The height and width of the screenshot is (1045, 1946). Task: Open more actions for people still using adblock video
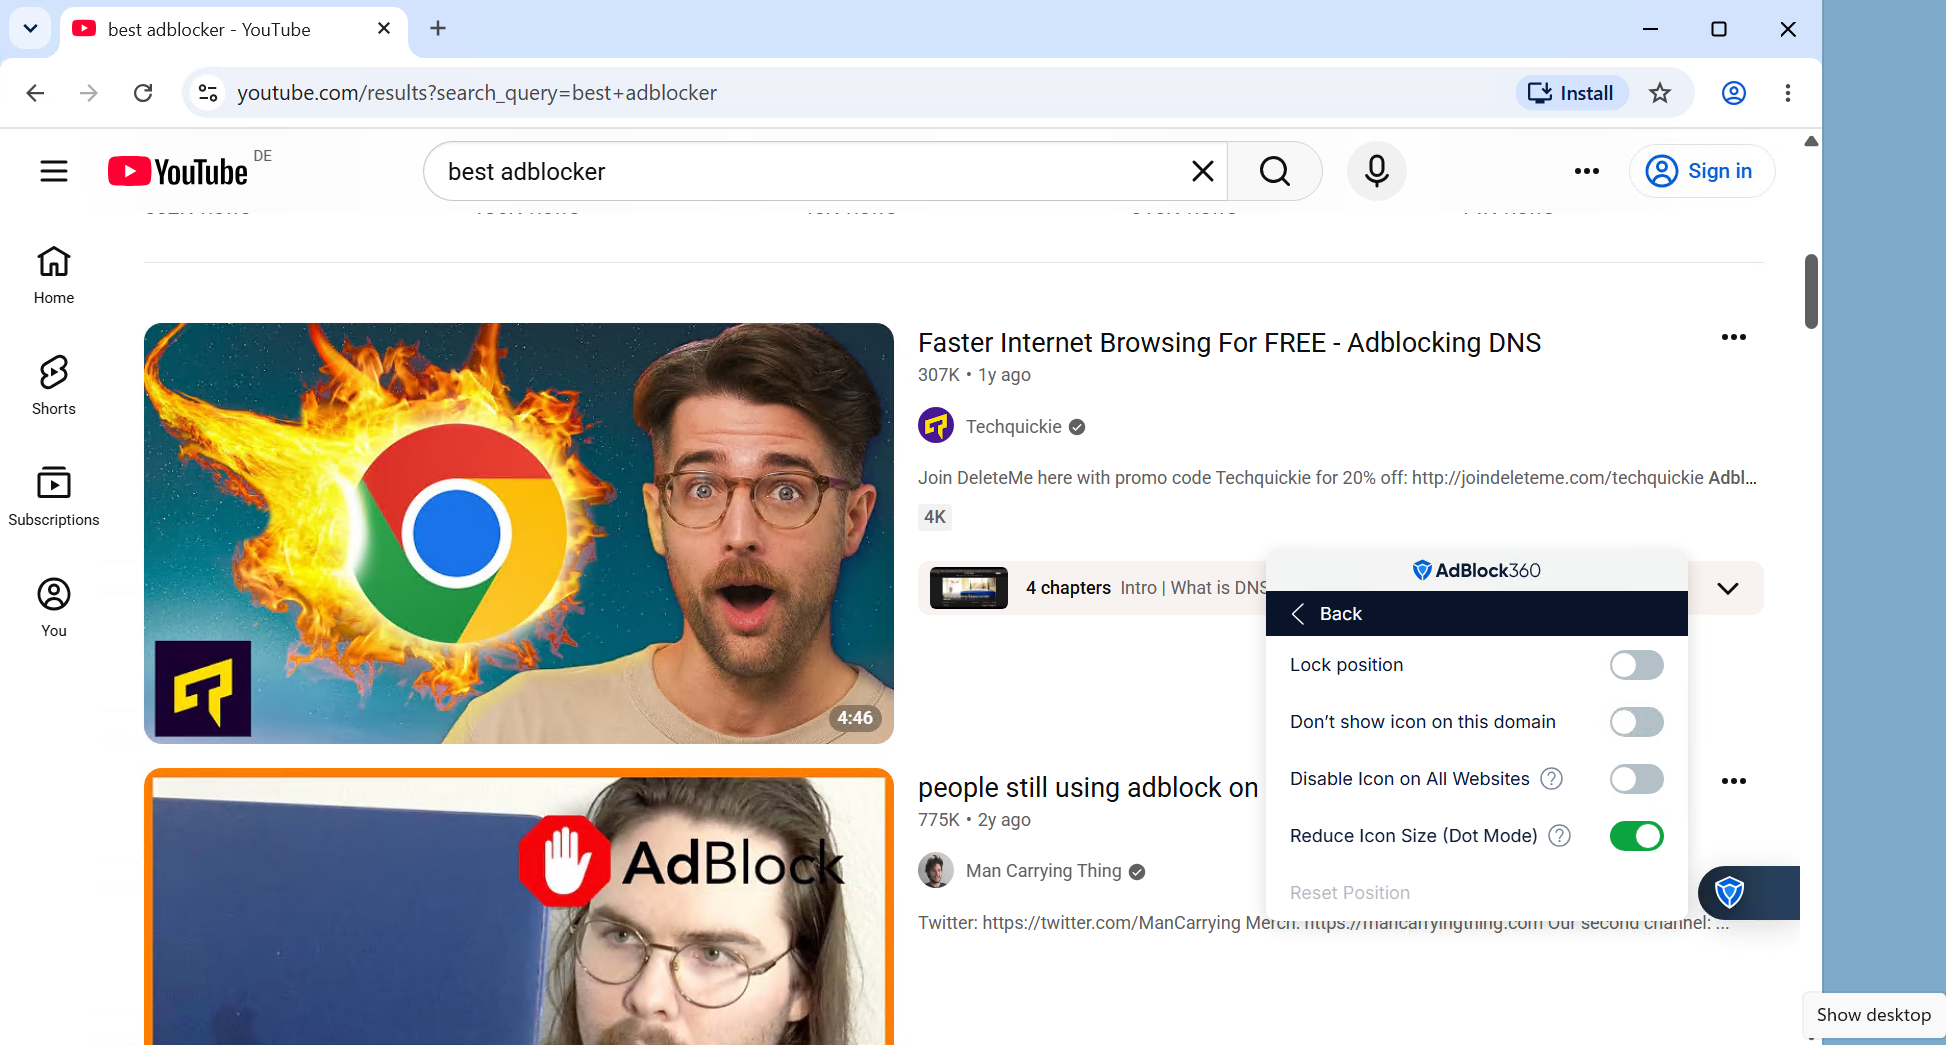click(1734, 781)
